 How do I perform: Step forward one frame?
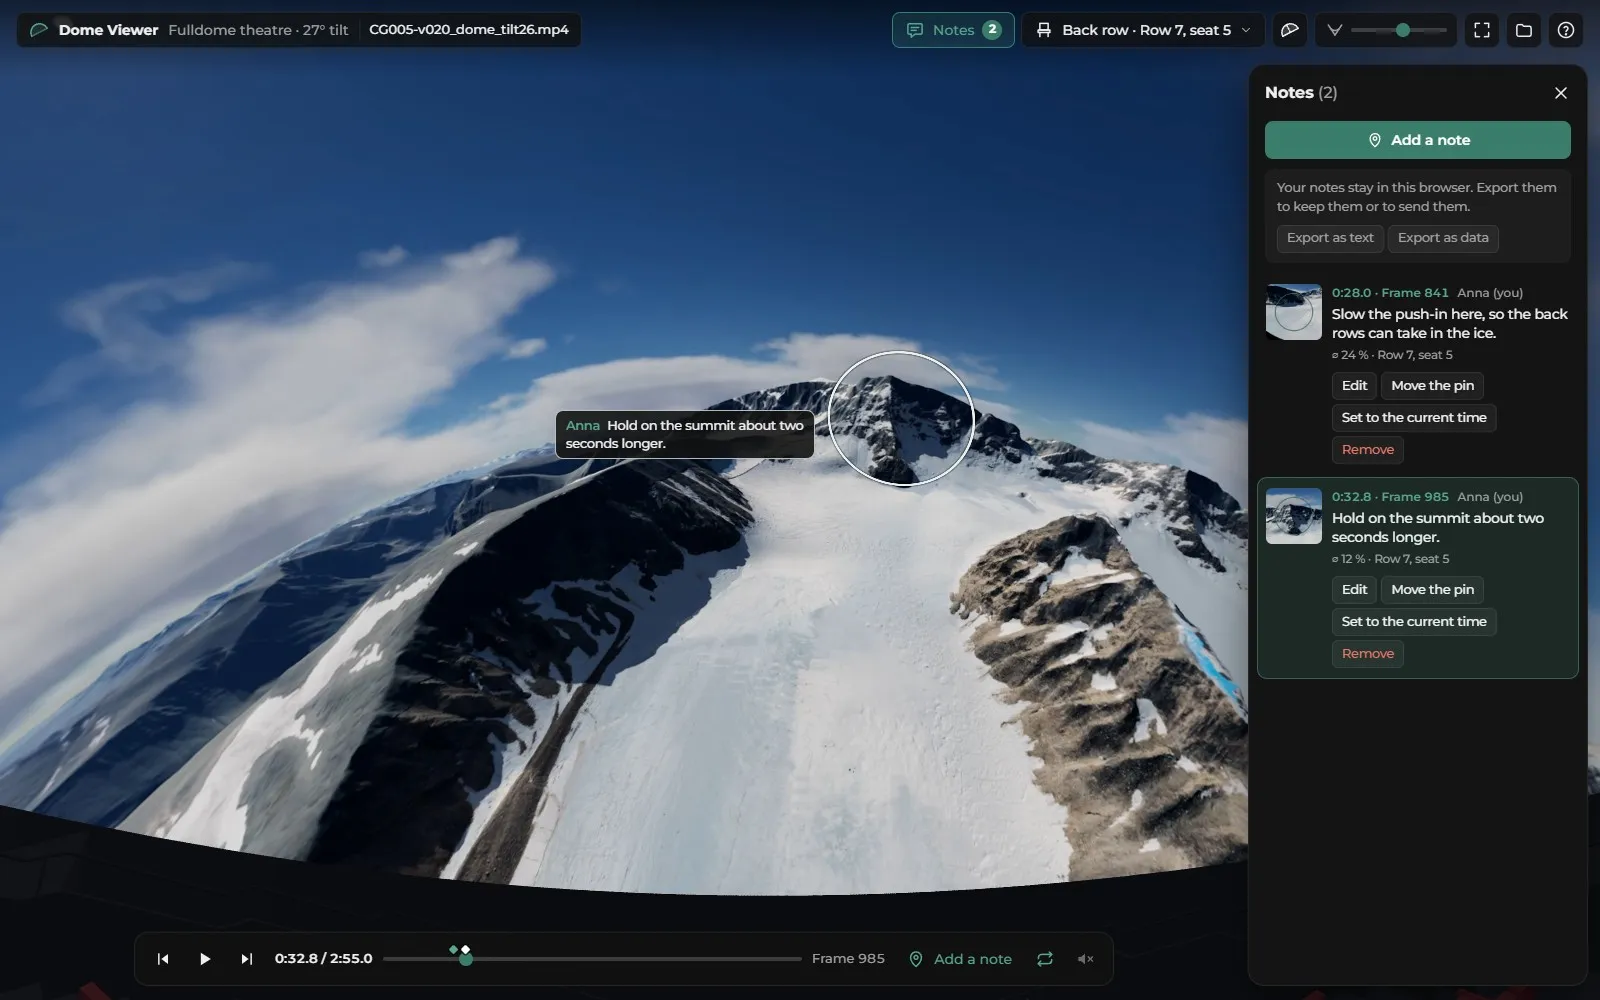pos(246,959)
